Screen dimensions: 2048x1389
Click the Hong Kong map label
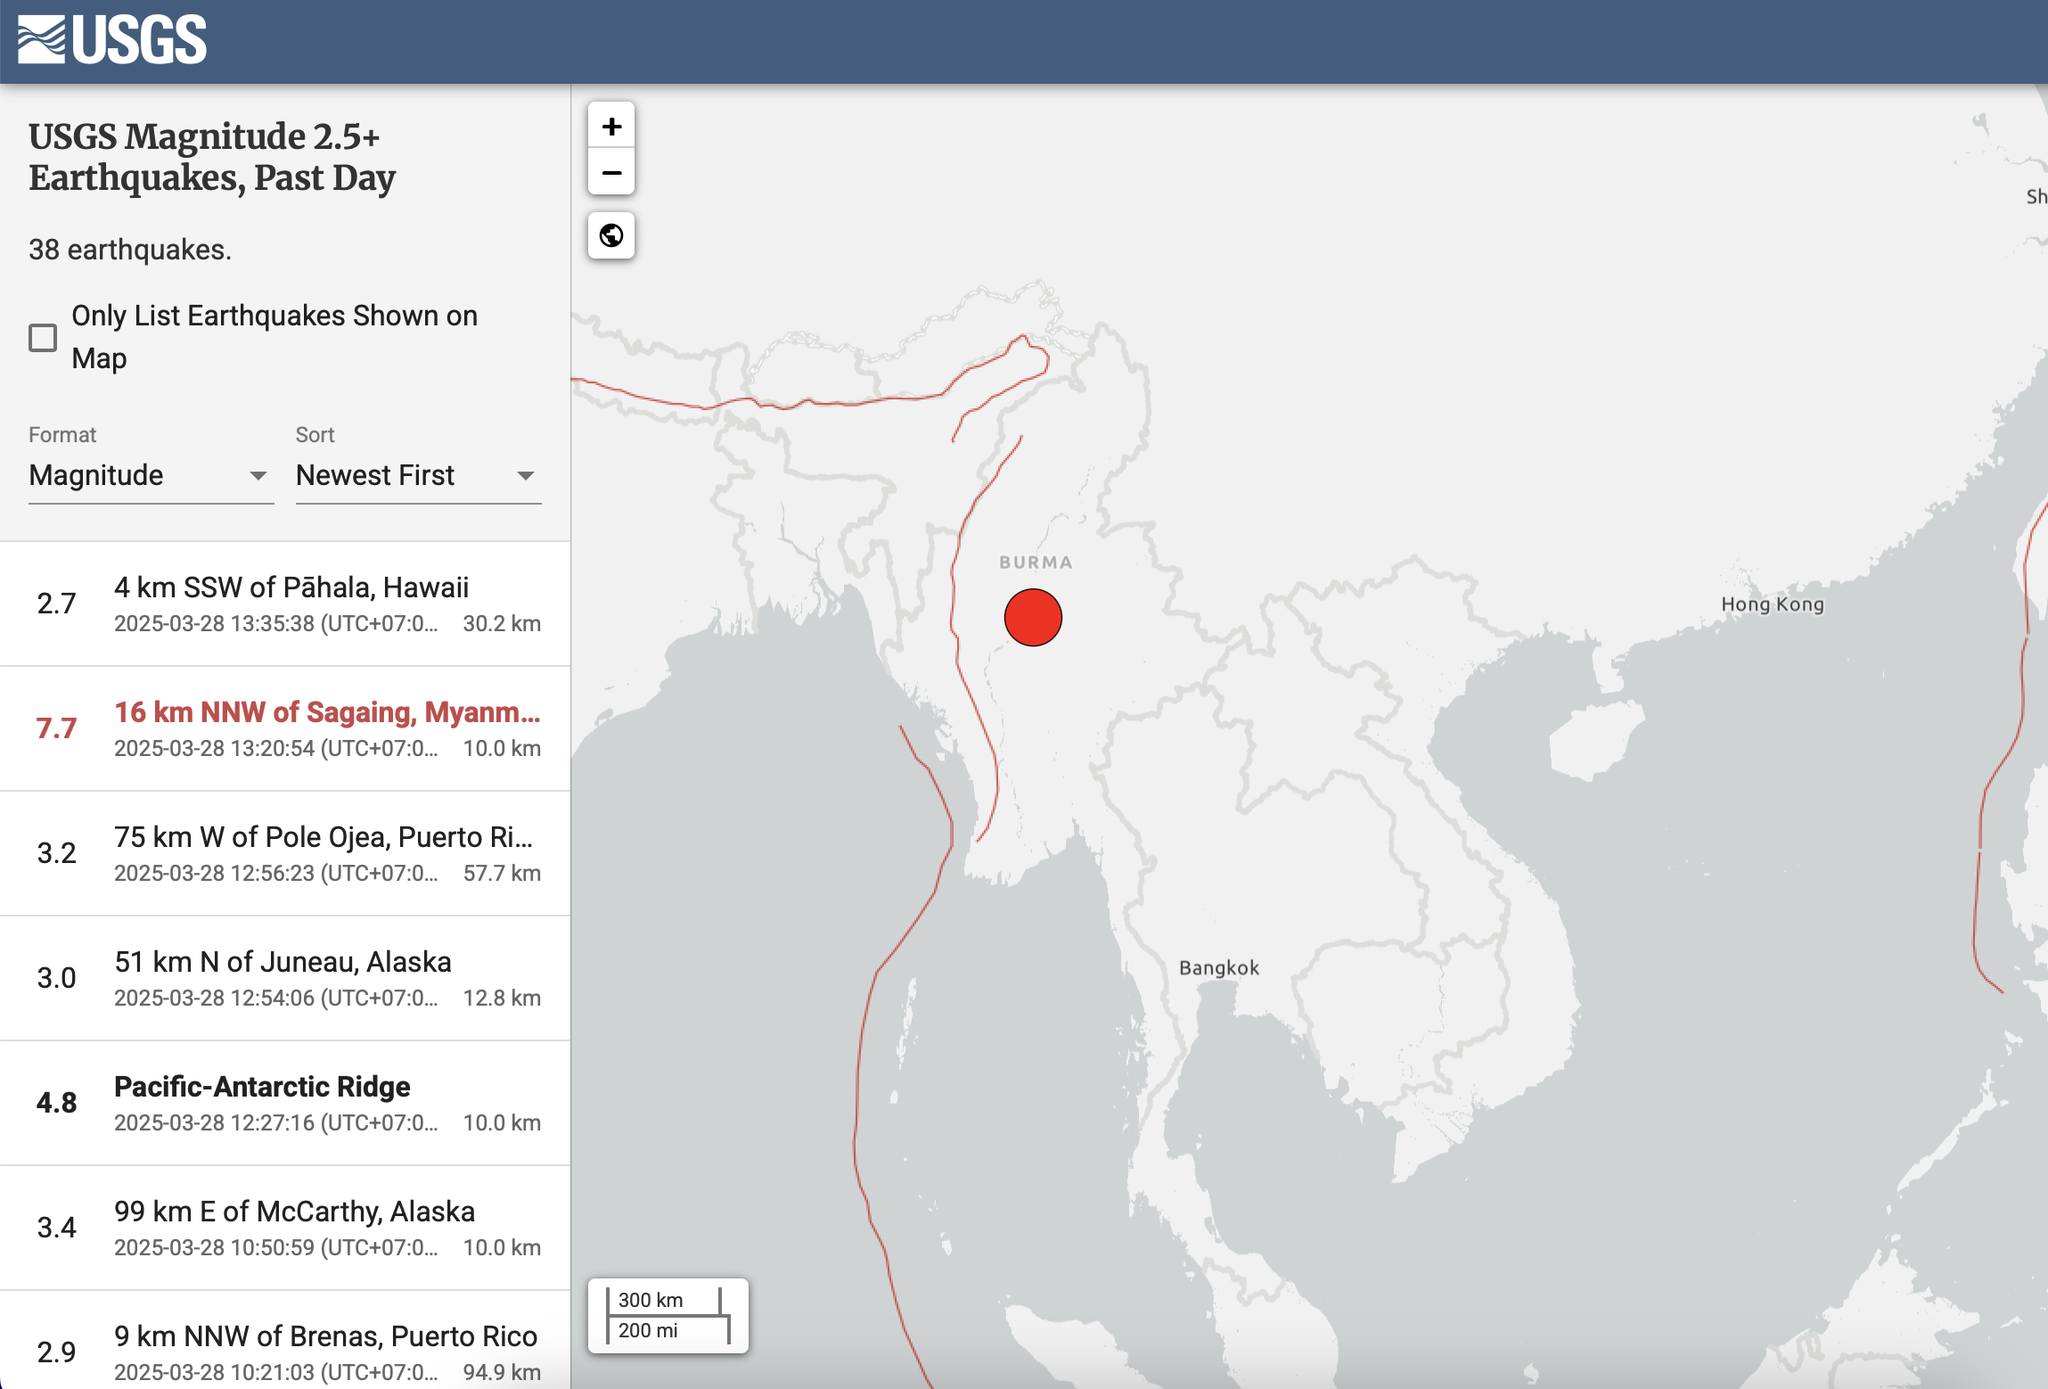(x=1772, y=604)
